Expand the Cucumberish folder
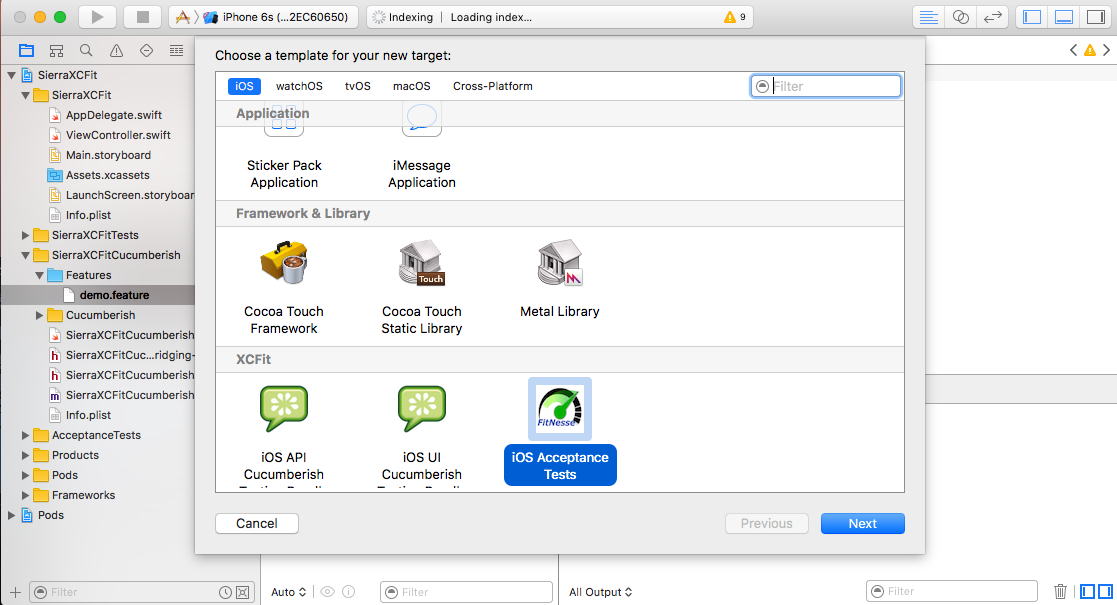Screen dimensions: 1117x605 (40, 315)
